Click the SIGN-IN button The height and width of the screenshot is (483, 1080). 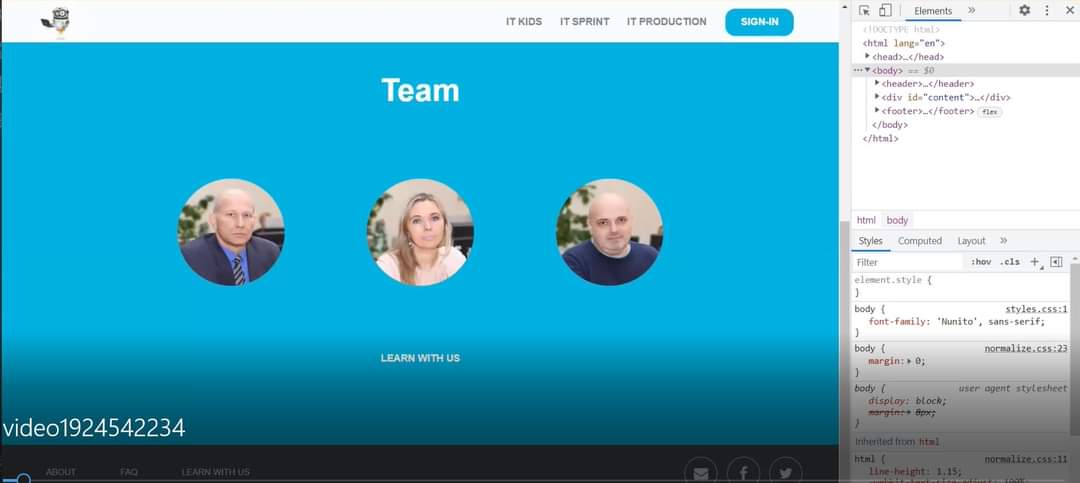759,22
